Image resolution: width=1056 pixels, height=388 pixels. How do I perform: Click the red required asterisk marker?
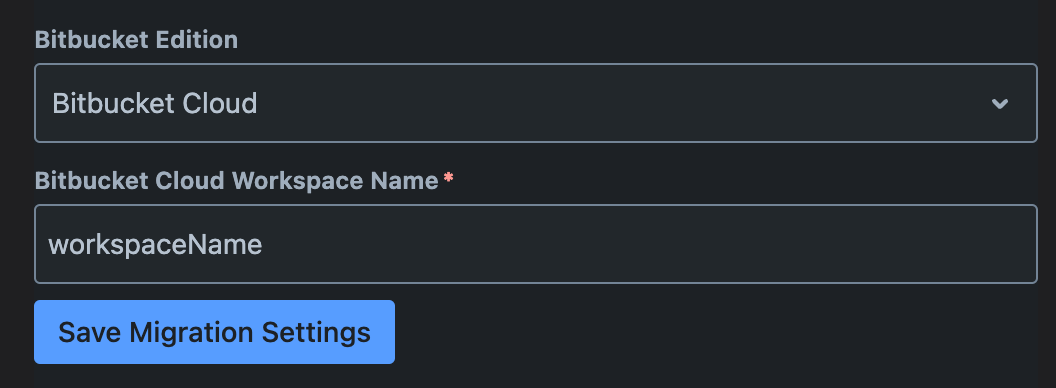[449, 178]
